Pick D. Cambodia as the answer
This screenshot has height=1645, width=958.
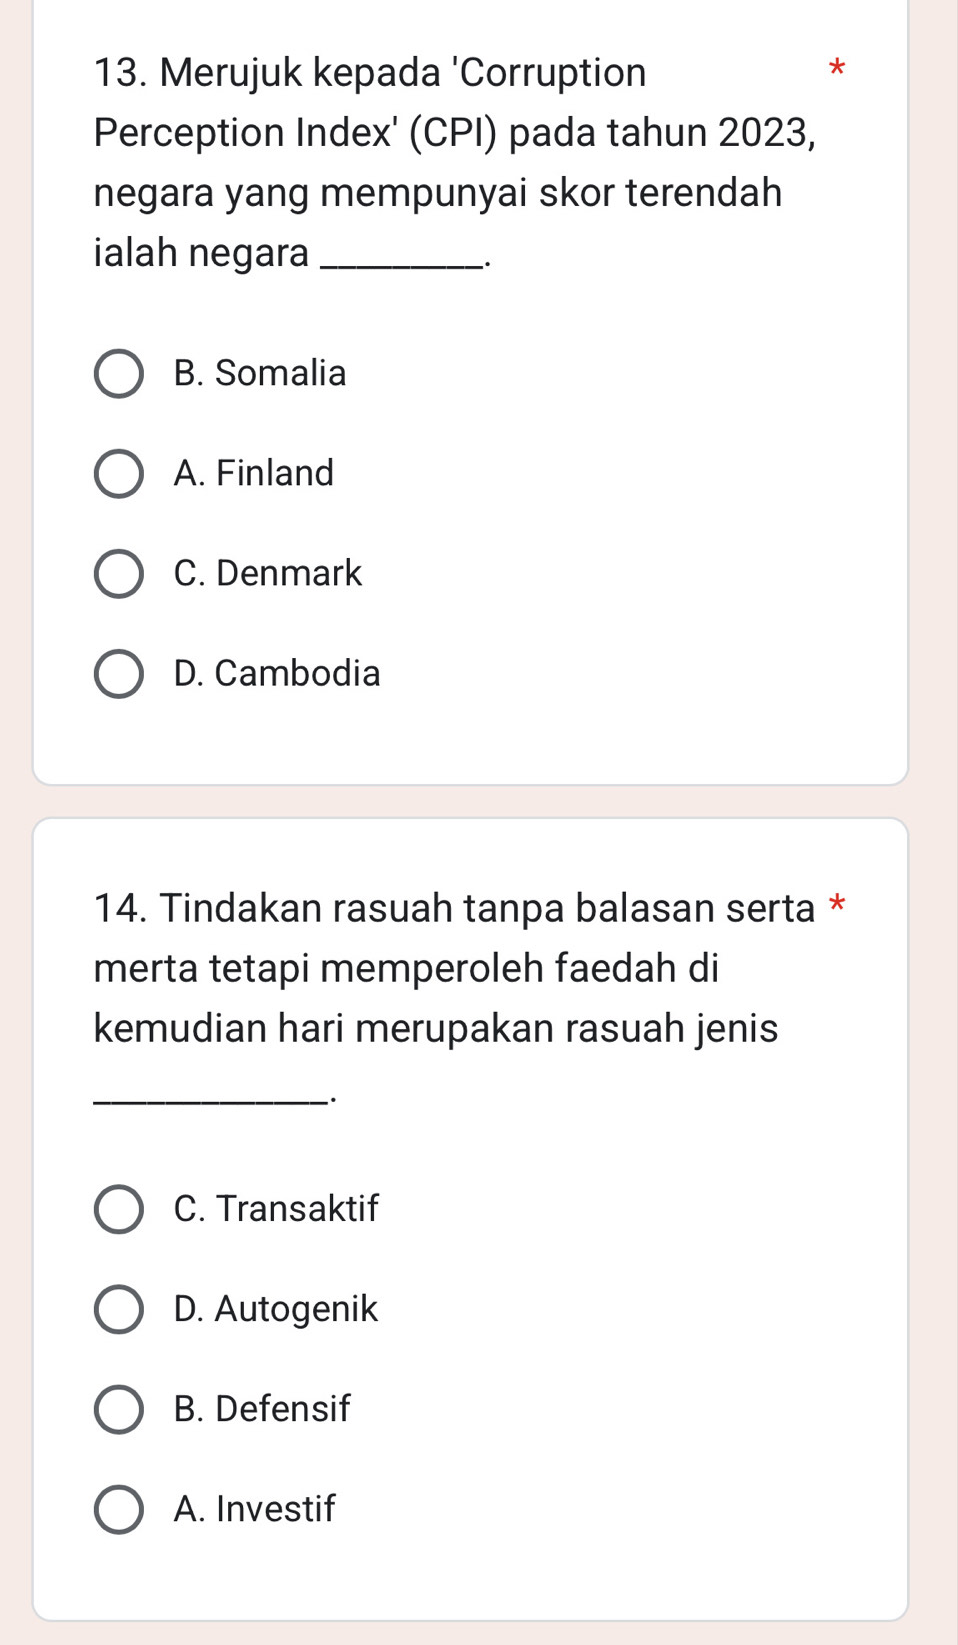pos(117,673)
